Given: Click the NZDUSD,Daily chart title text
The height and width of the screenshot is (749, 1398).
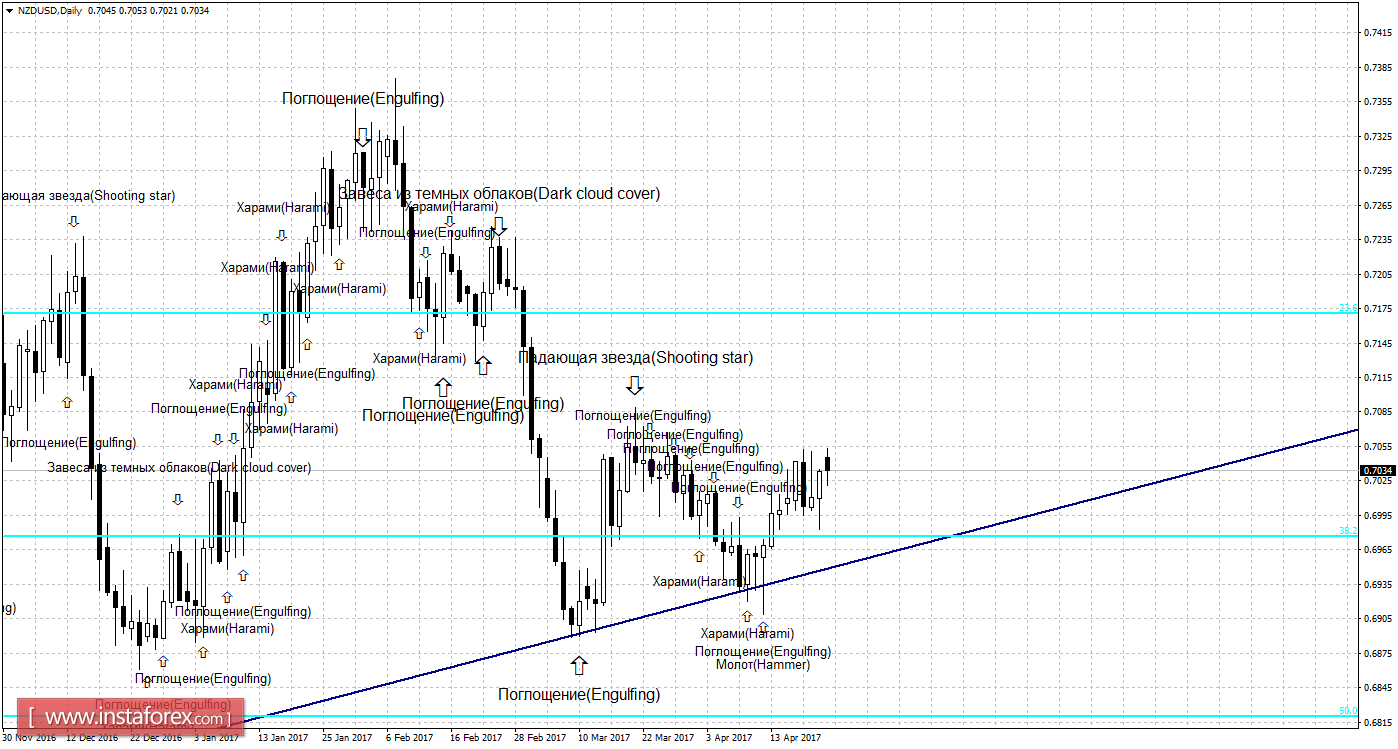Looking at the screenshot, I should [x=50, y=10].
